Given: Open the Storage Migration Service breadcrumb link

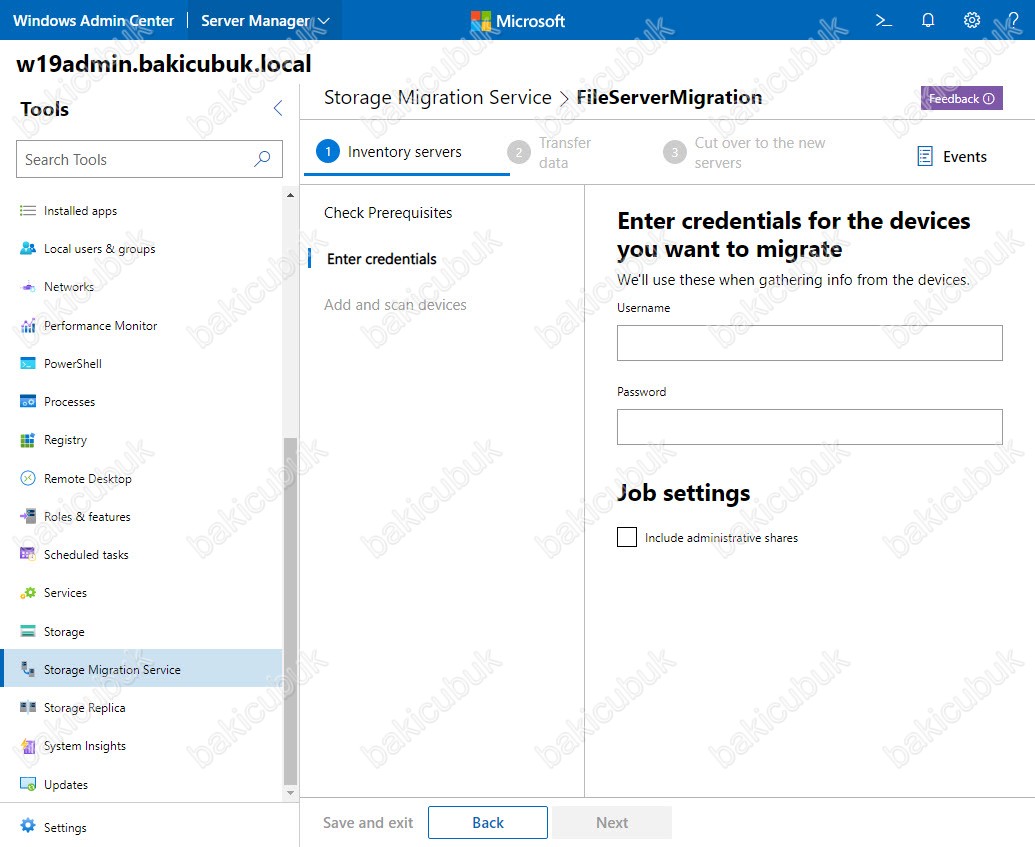Looking at the screenshot, I should 438,98.
